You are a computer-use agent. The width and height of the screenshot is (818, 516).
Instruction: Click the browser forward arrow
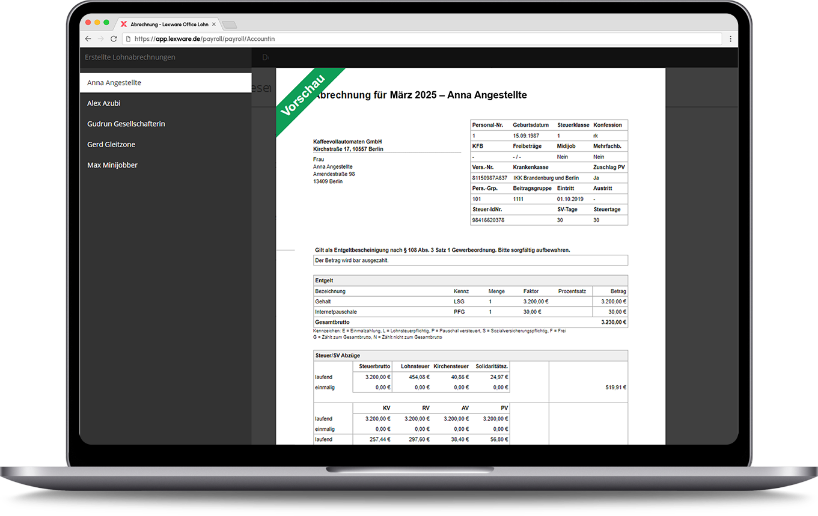coord(100,39)
